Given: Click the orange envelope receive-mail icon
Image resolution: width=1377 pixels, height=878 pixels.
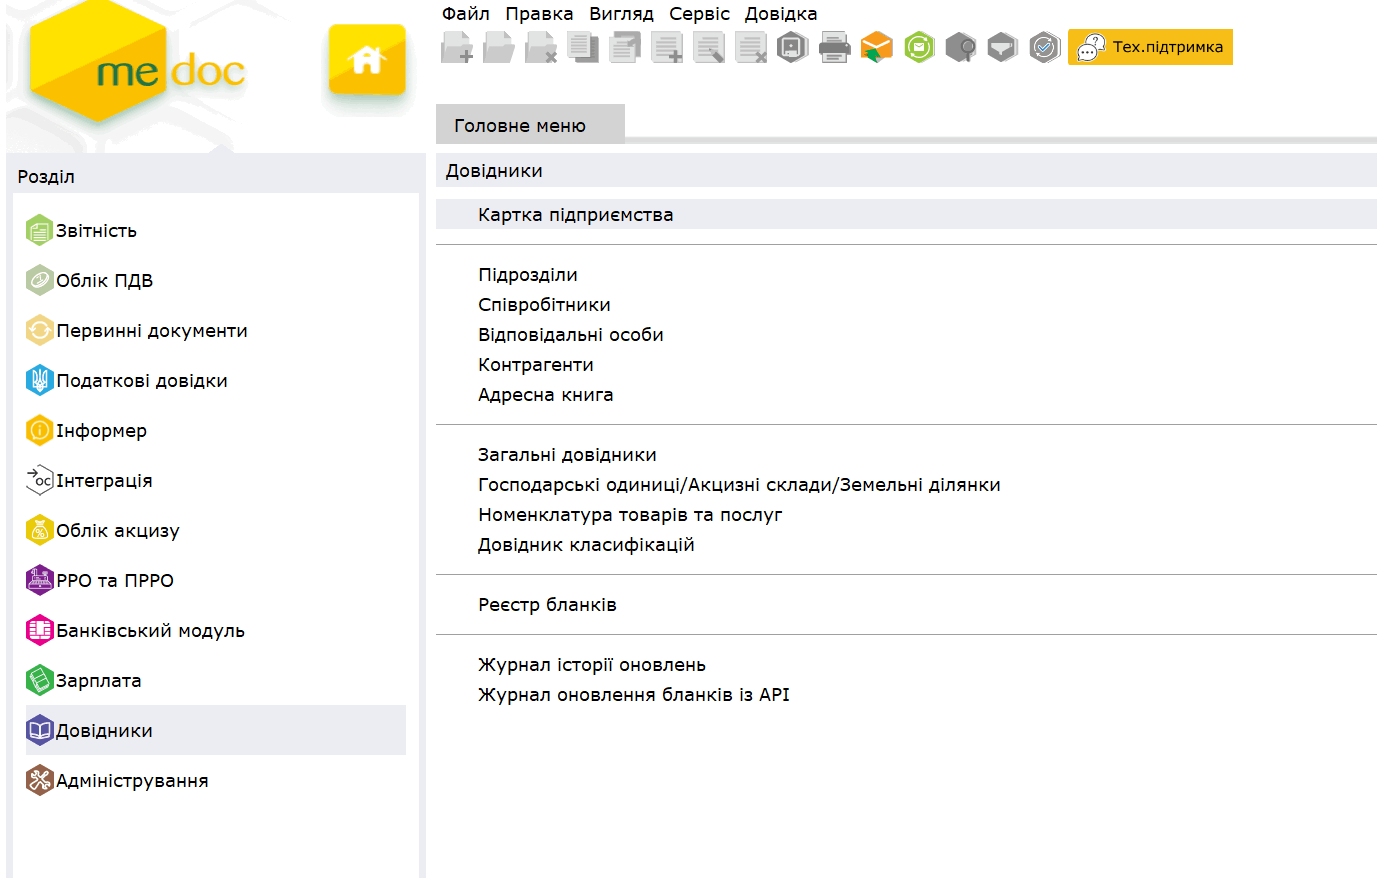Looking at the screenshot, I should pos(876,47).
